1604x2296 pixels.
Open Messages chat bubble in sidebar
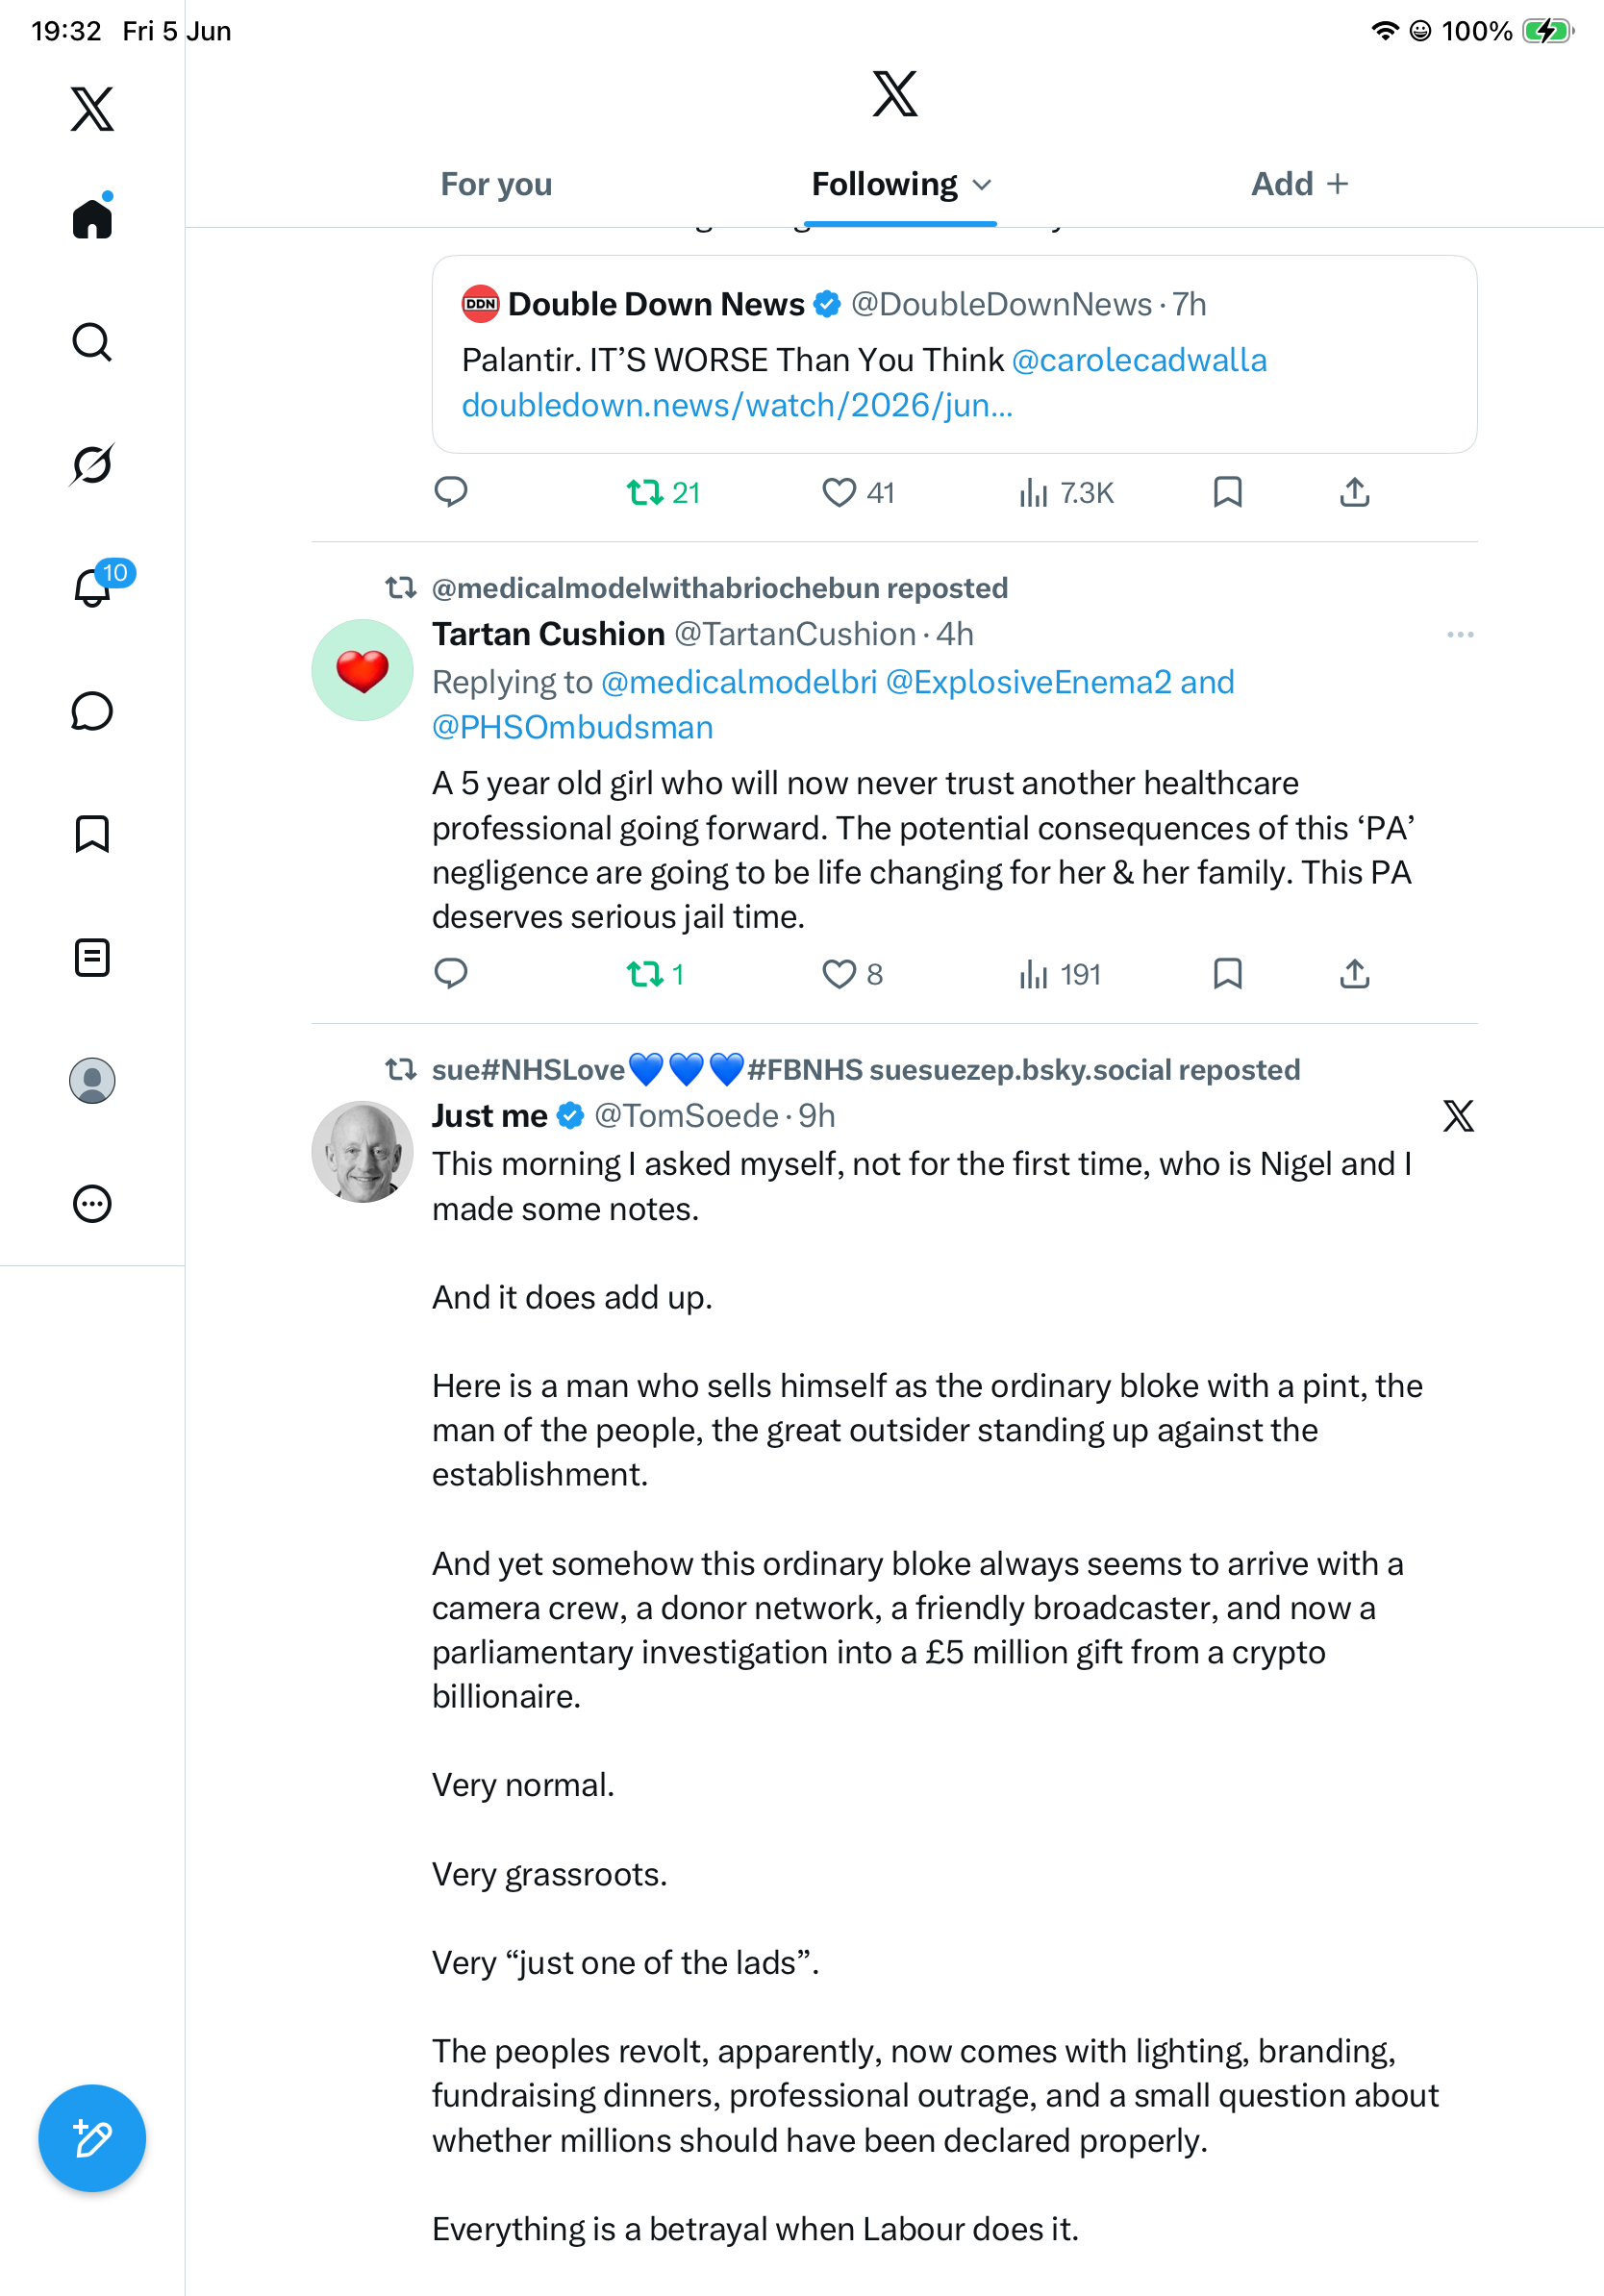pyautogui.click(x=92, y=711)
